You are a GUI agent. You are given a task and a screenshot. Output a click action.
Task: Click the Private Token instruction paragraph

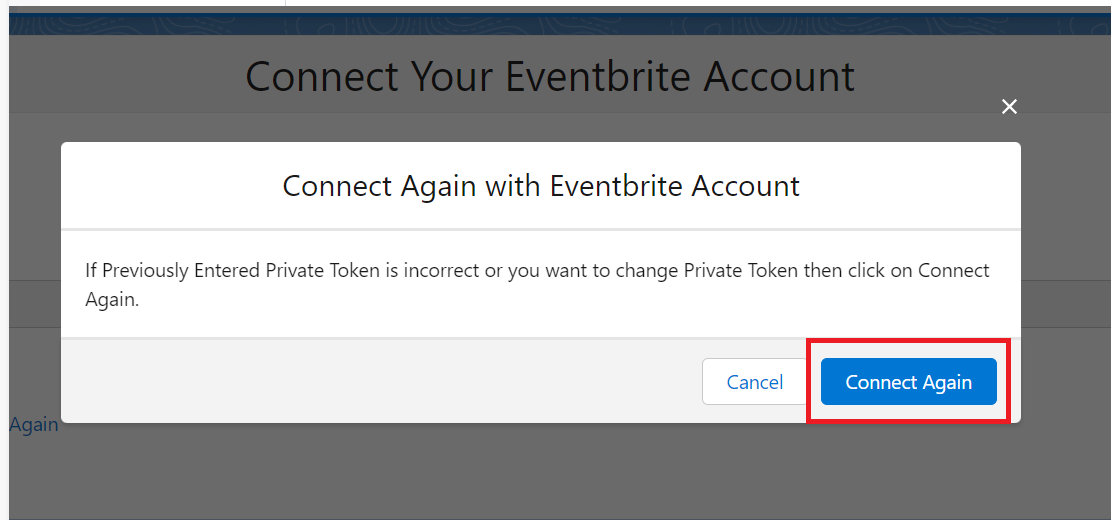537,285
